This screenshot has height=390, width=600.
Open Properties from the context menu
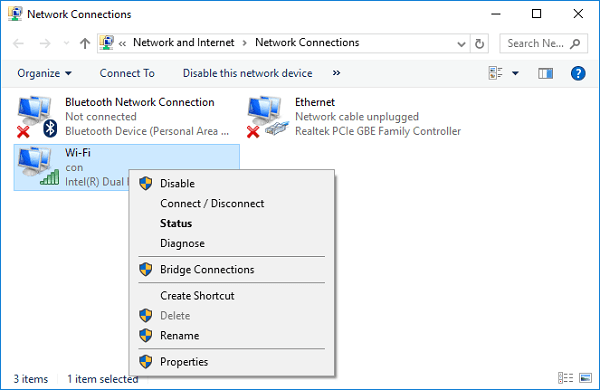click(232, 362)
